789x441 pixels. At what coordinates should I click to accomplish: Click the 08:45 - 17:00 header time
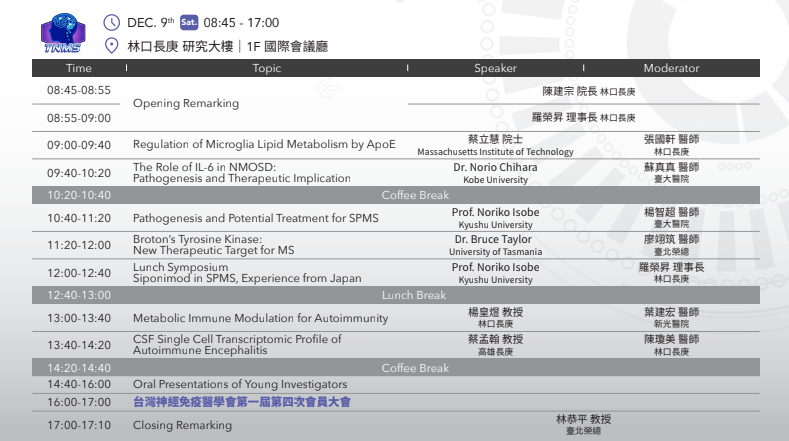(241, 23)
